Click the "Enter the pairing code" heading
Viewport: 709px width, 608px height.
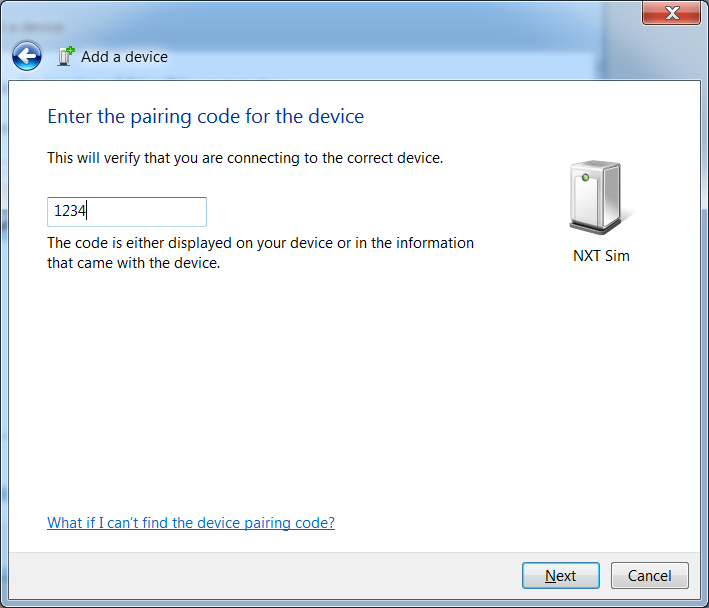pos(206,117)
